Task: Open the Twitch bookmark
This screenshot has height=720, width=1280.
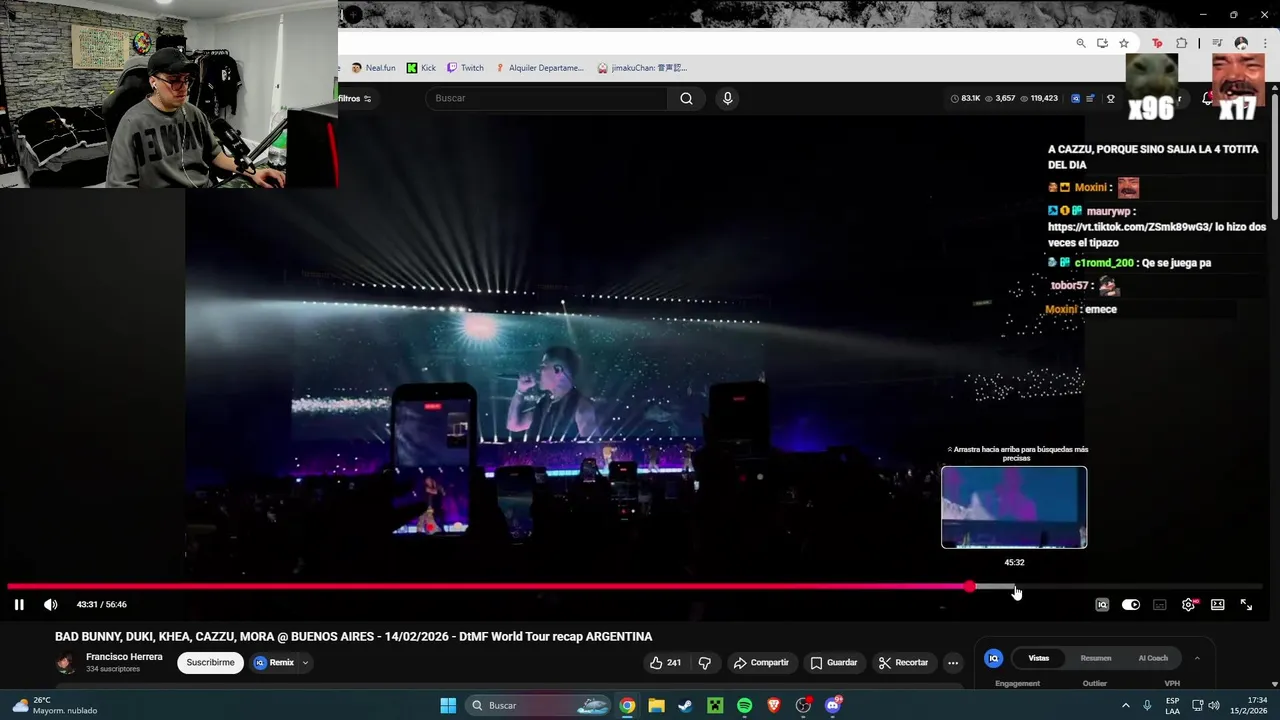Action: (465, 68)
